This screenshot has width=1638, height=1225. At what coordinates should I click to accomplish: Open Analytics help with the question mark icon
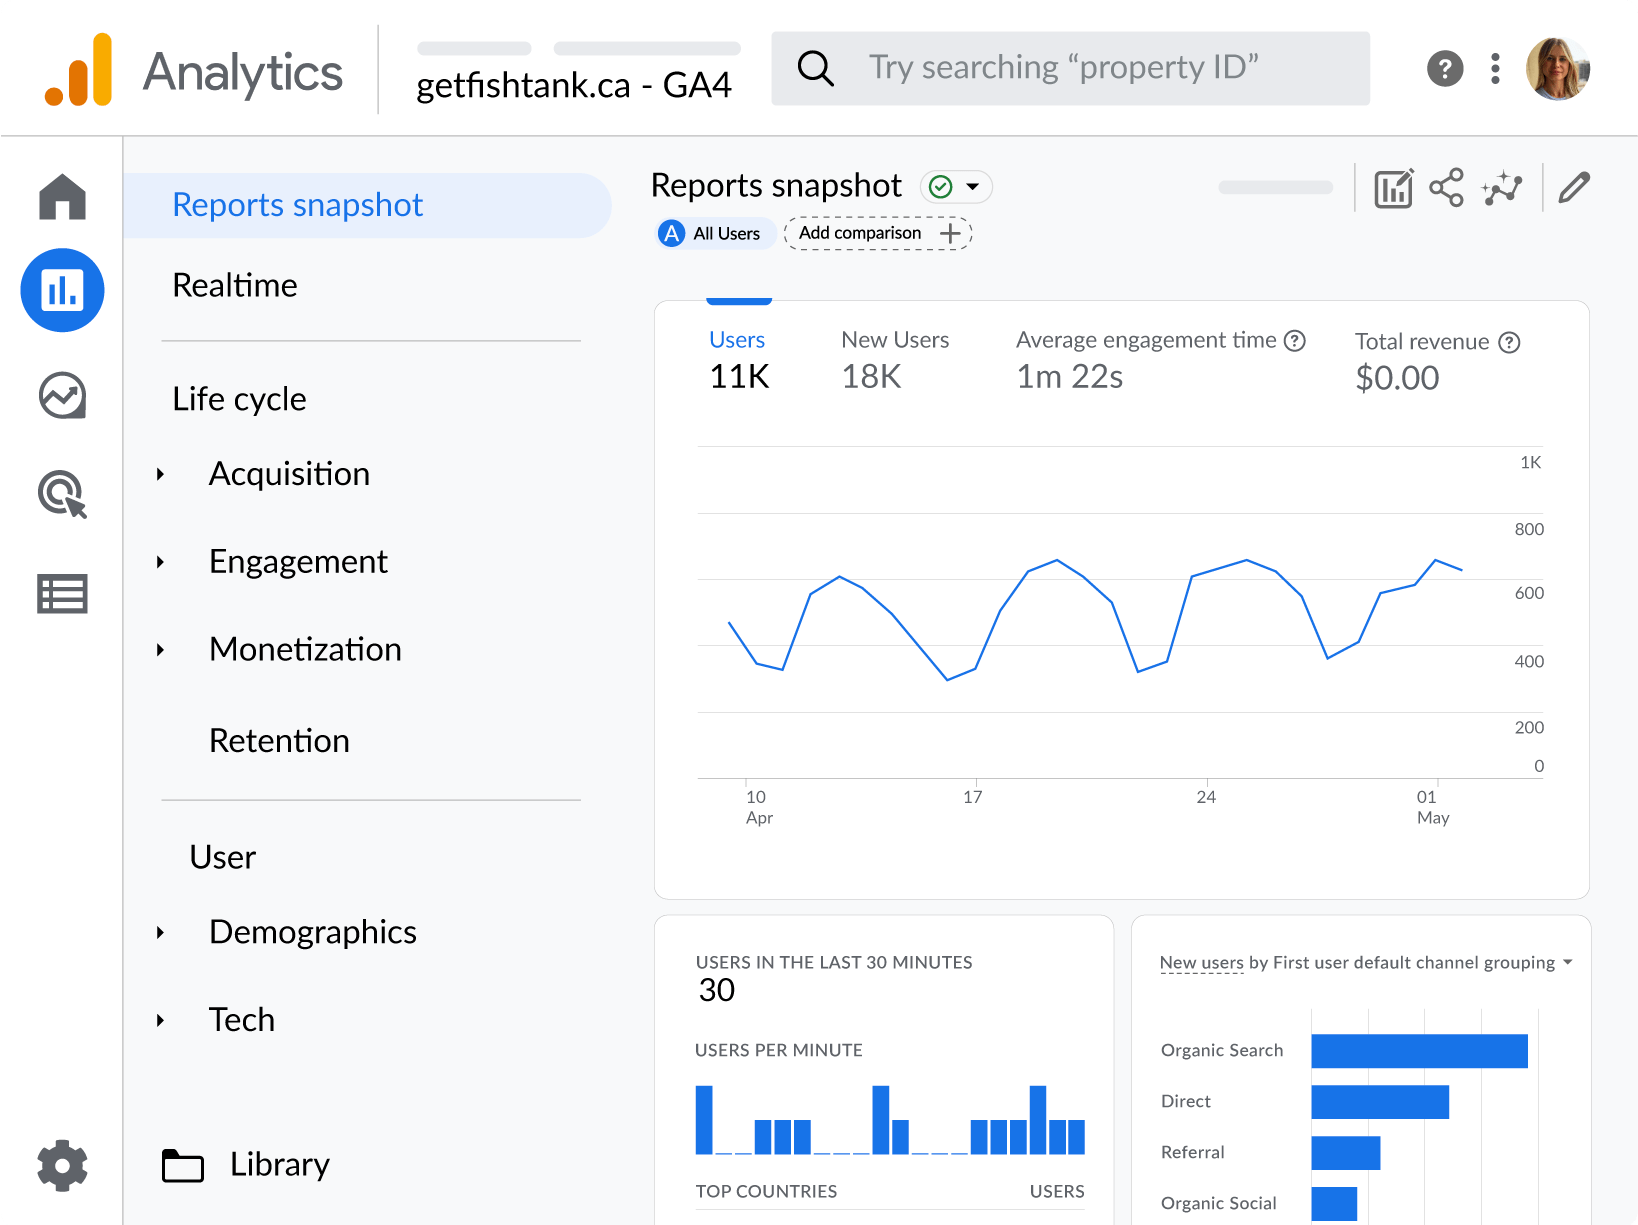1444,68
